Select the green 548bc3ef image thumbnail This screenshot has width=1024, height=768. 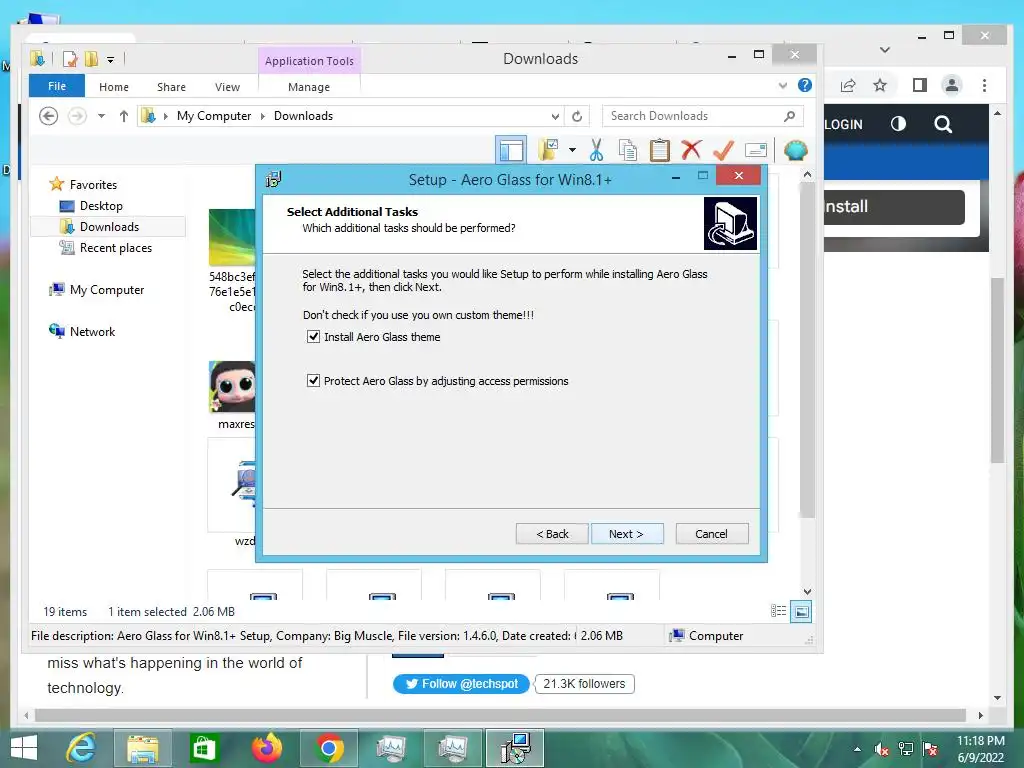click(x=232, y=237)
